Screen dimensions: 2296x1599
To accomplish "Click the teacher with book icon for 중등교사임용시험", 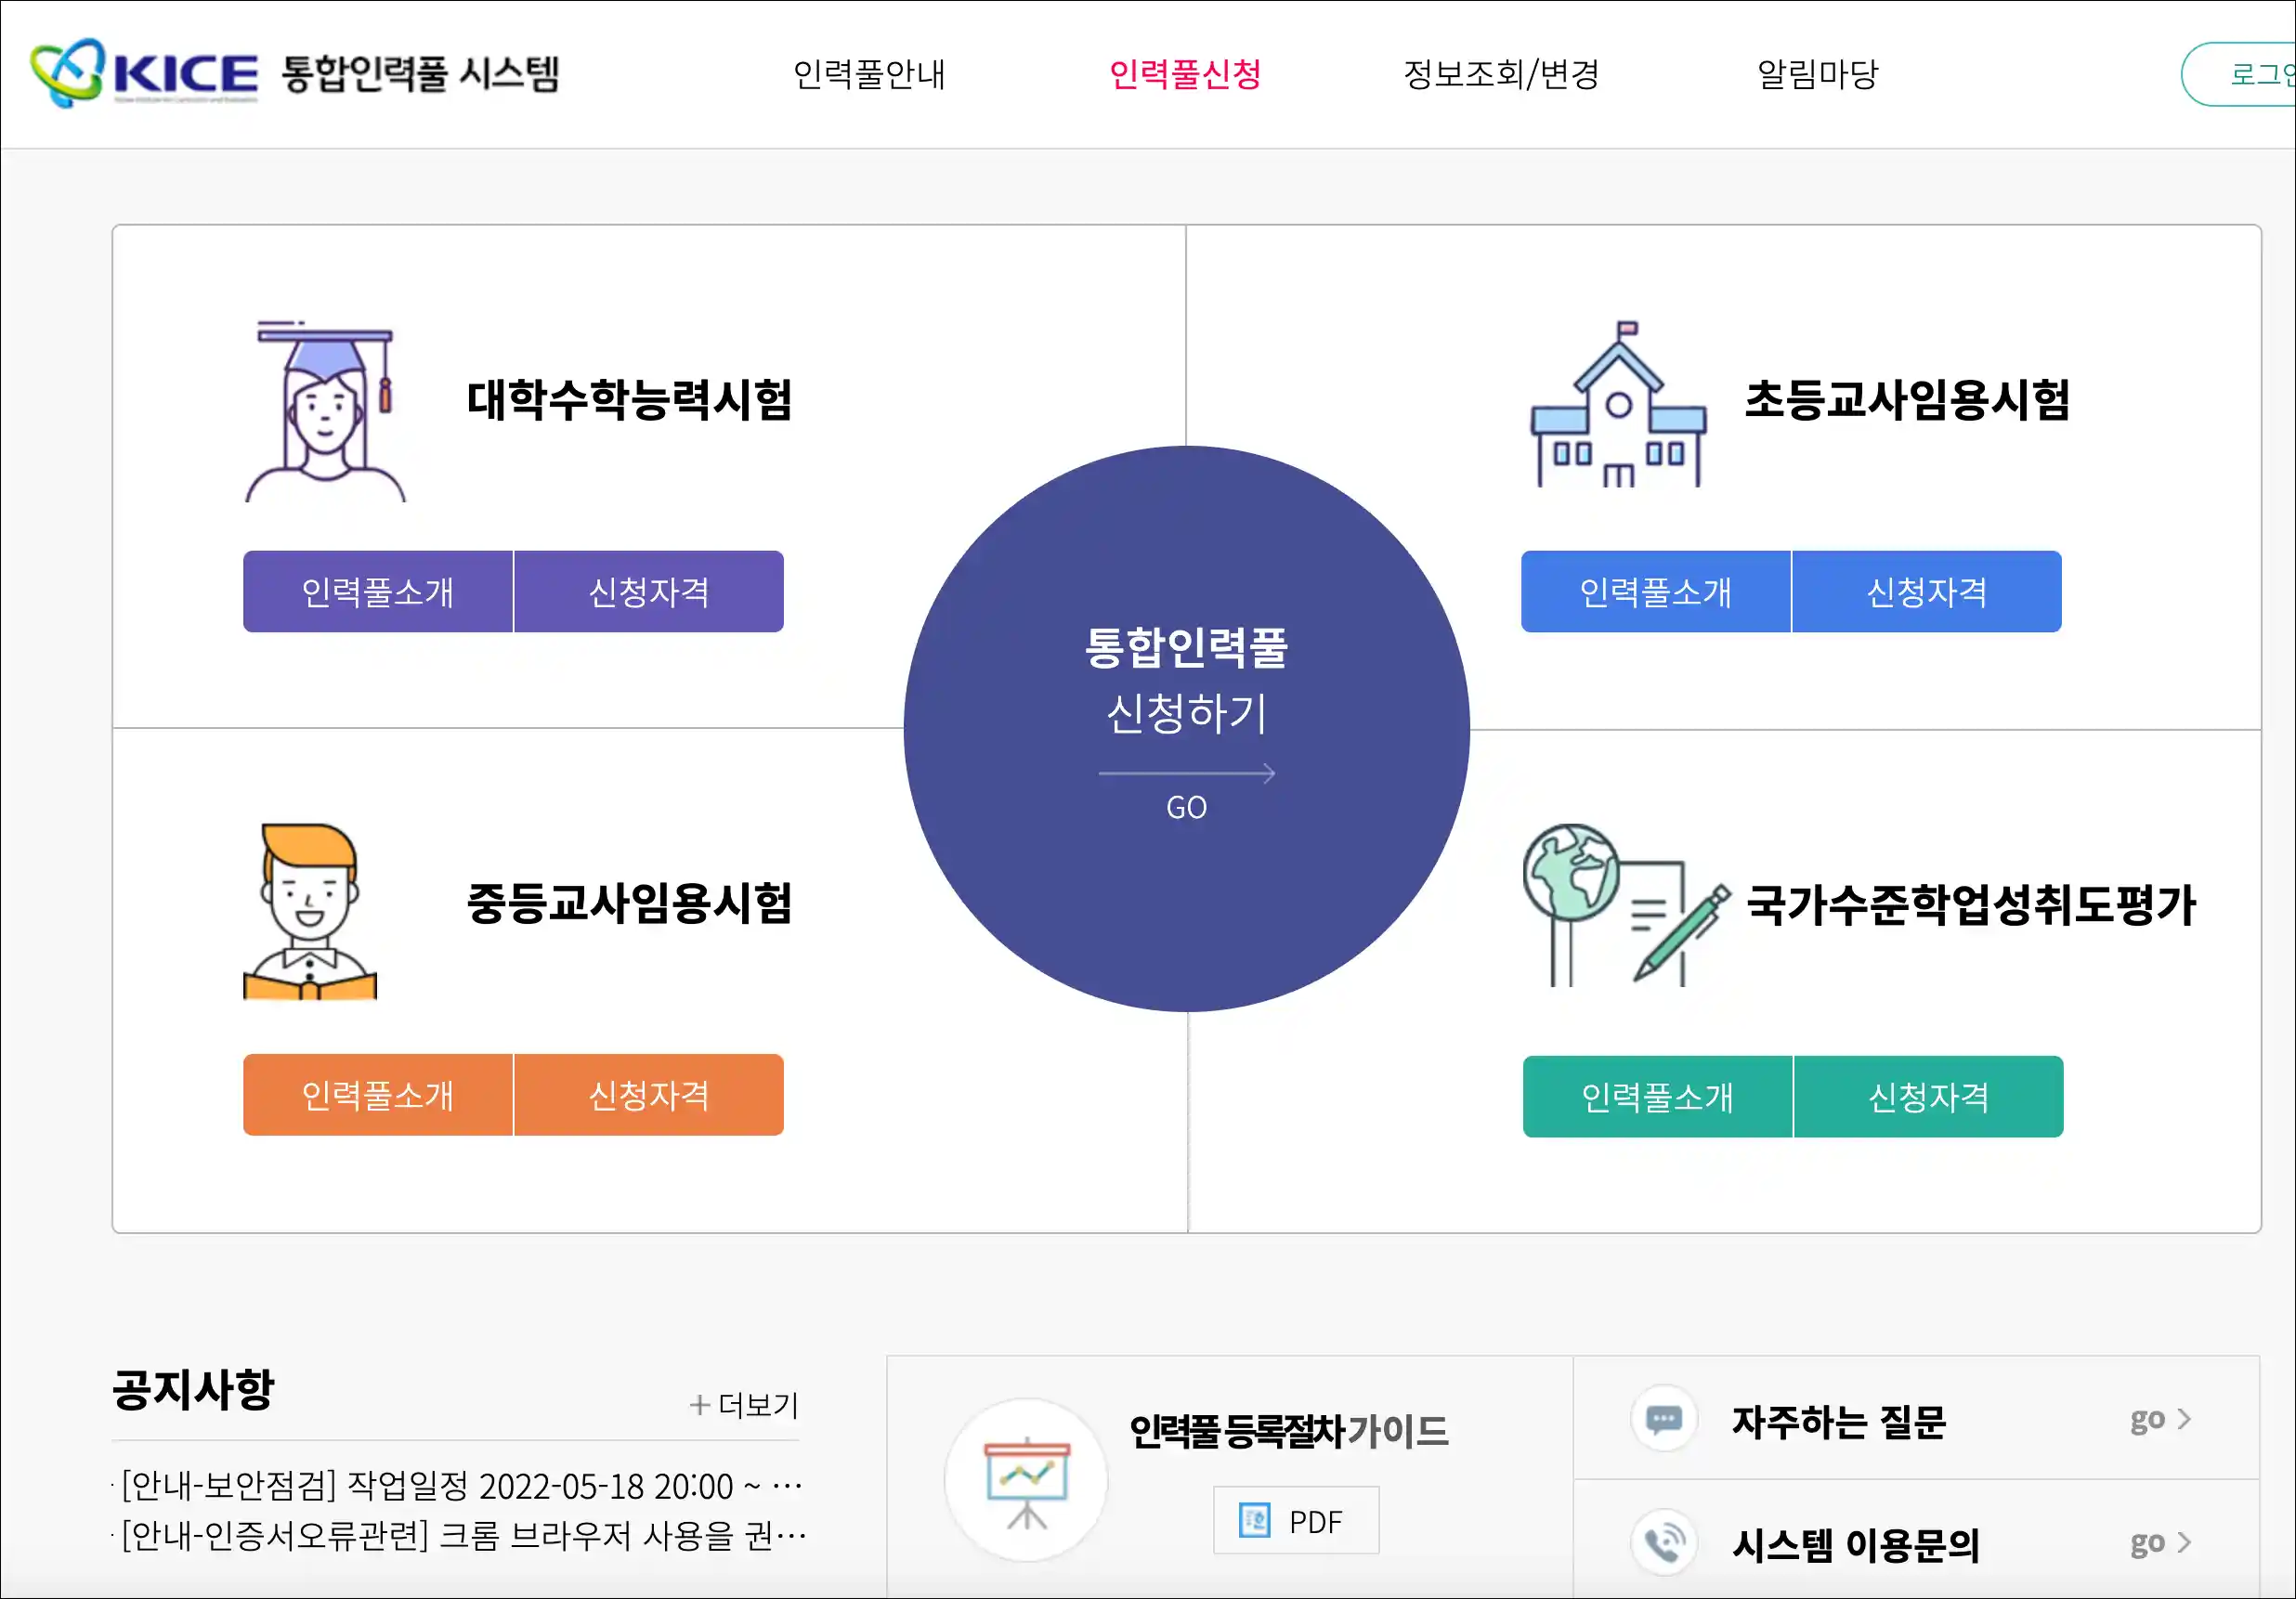I will [x=310, y=911].
